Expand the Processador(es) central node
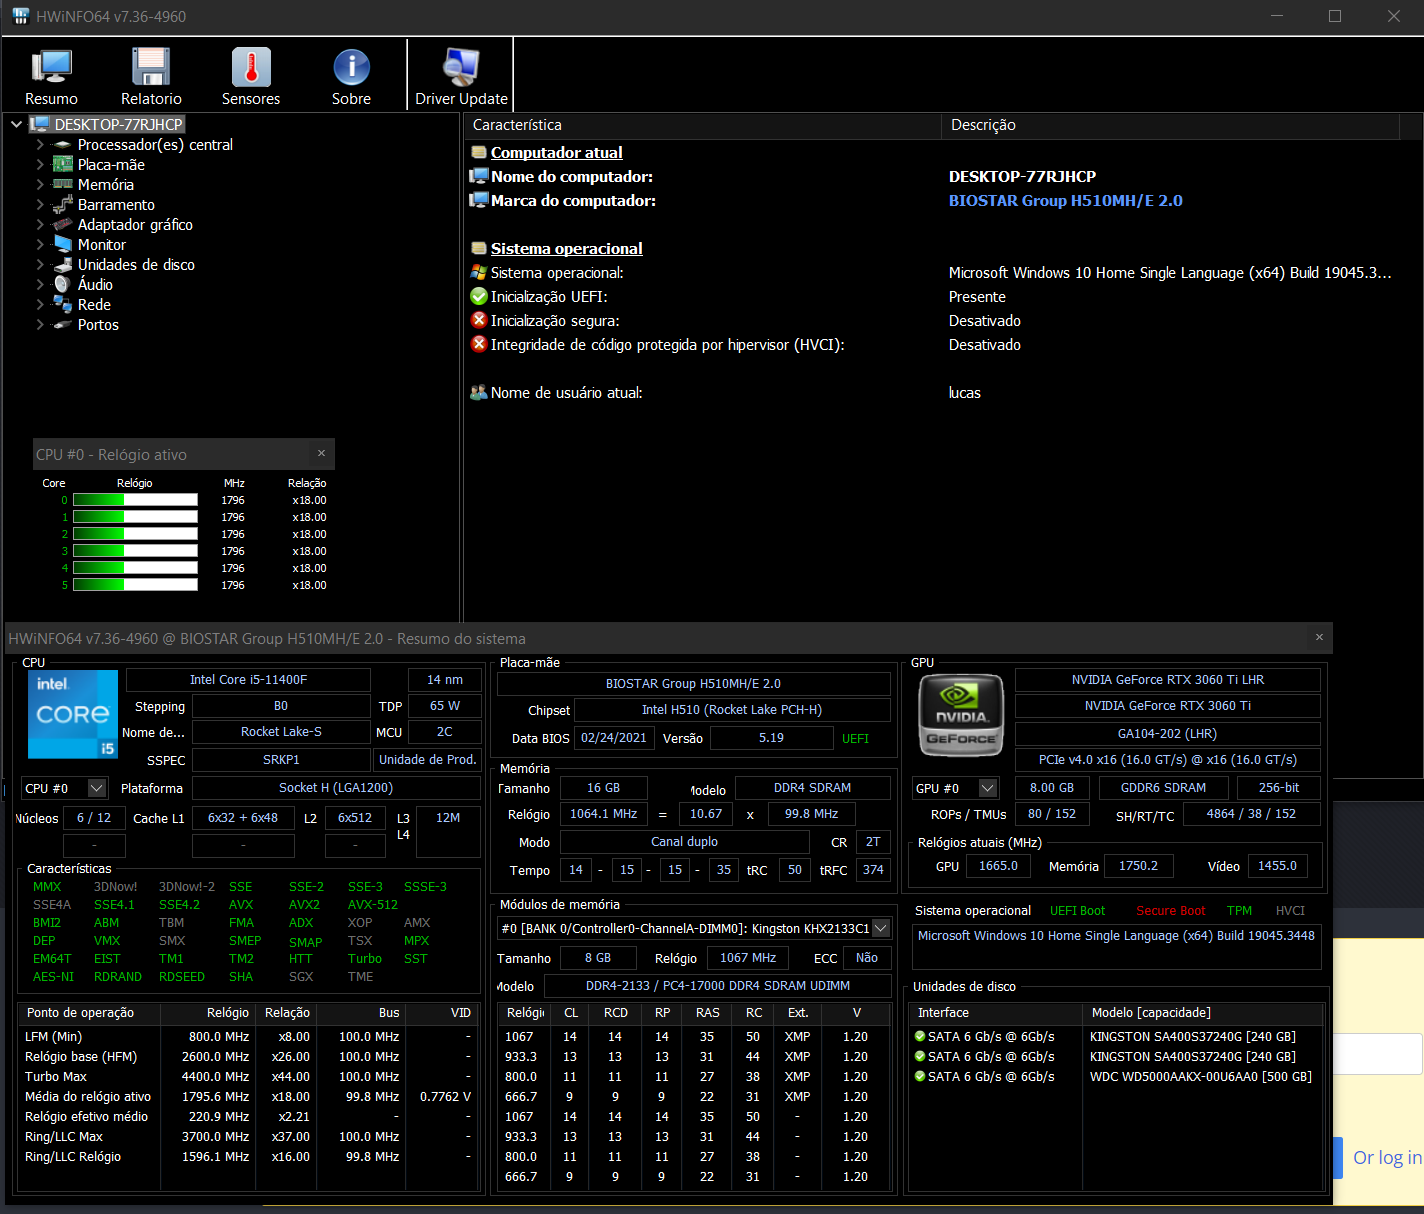Image resolution: width=1424 pixels, height=1214 pixels. (x=40, y=144)
